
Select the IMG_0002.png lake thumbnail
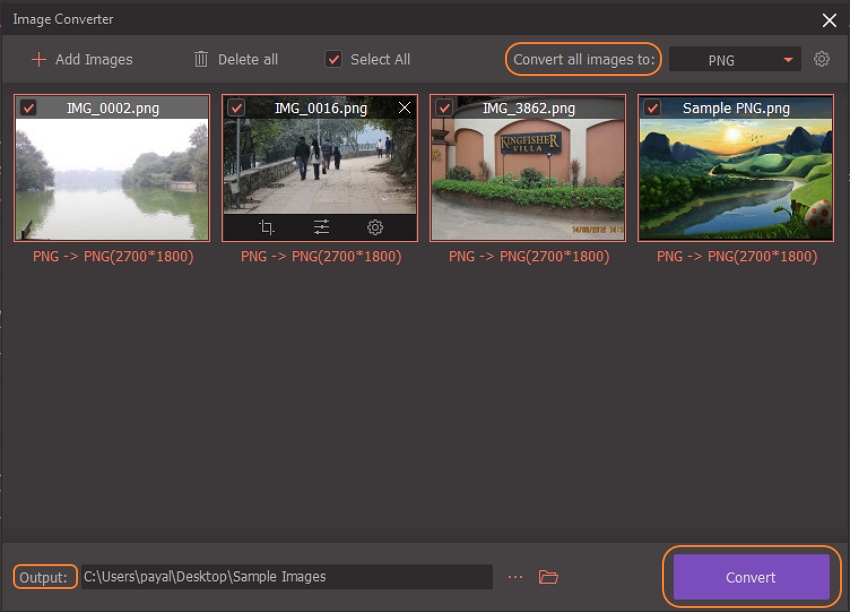click(x=112, y=180)
